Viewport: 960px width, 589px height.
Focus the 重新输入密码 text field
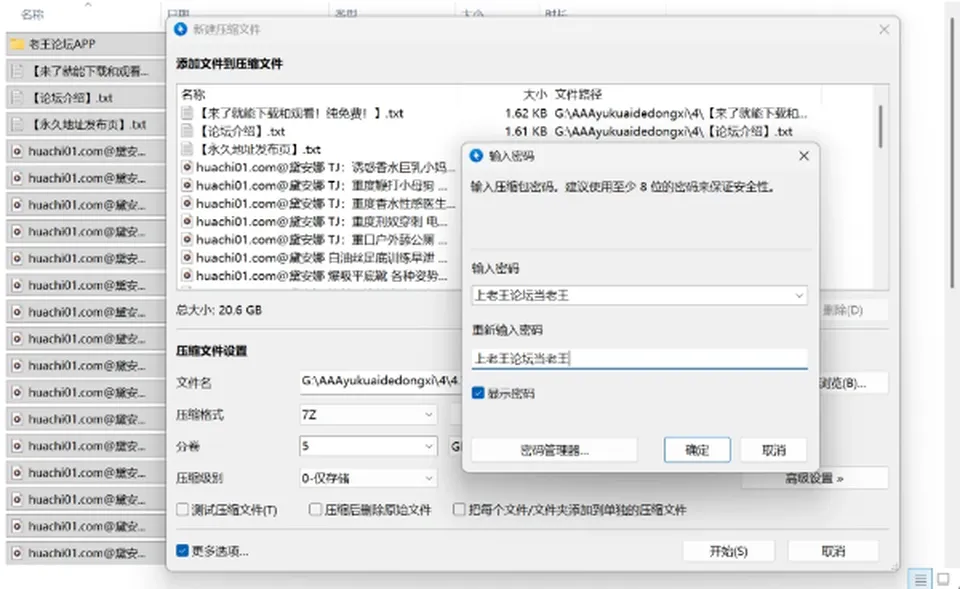click(x=639, y=359)
